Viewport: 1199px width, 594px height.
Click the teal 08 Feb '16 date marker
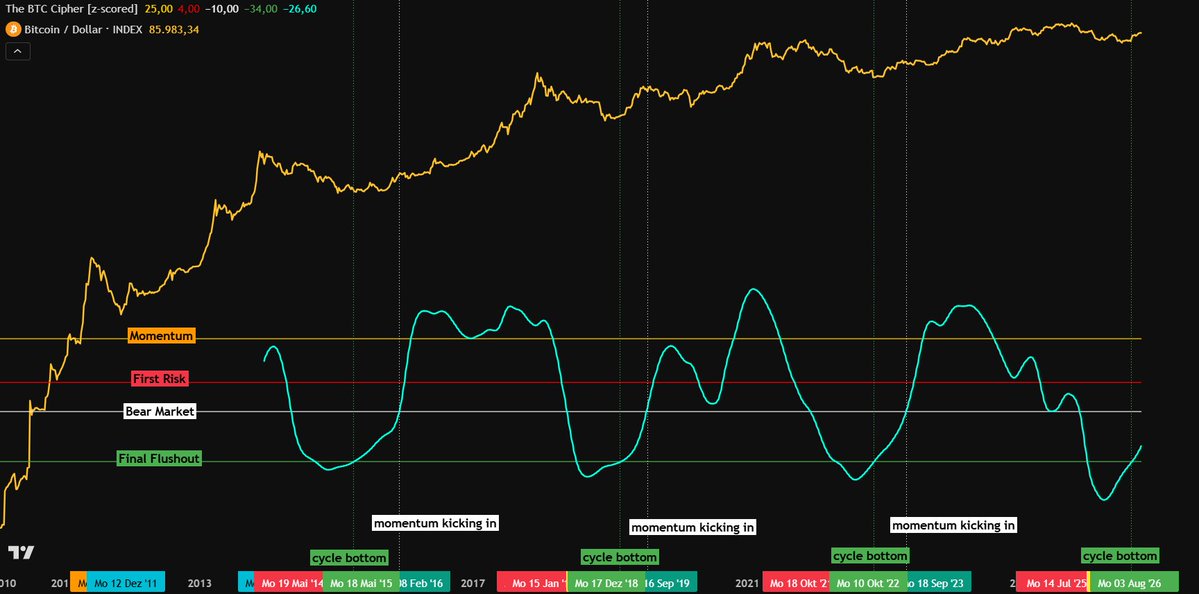click(424, 583)
